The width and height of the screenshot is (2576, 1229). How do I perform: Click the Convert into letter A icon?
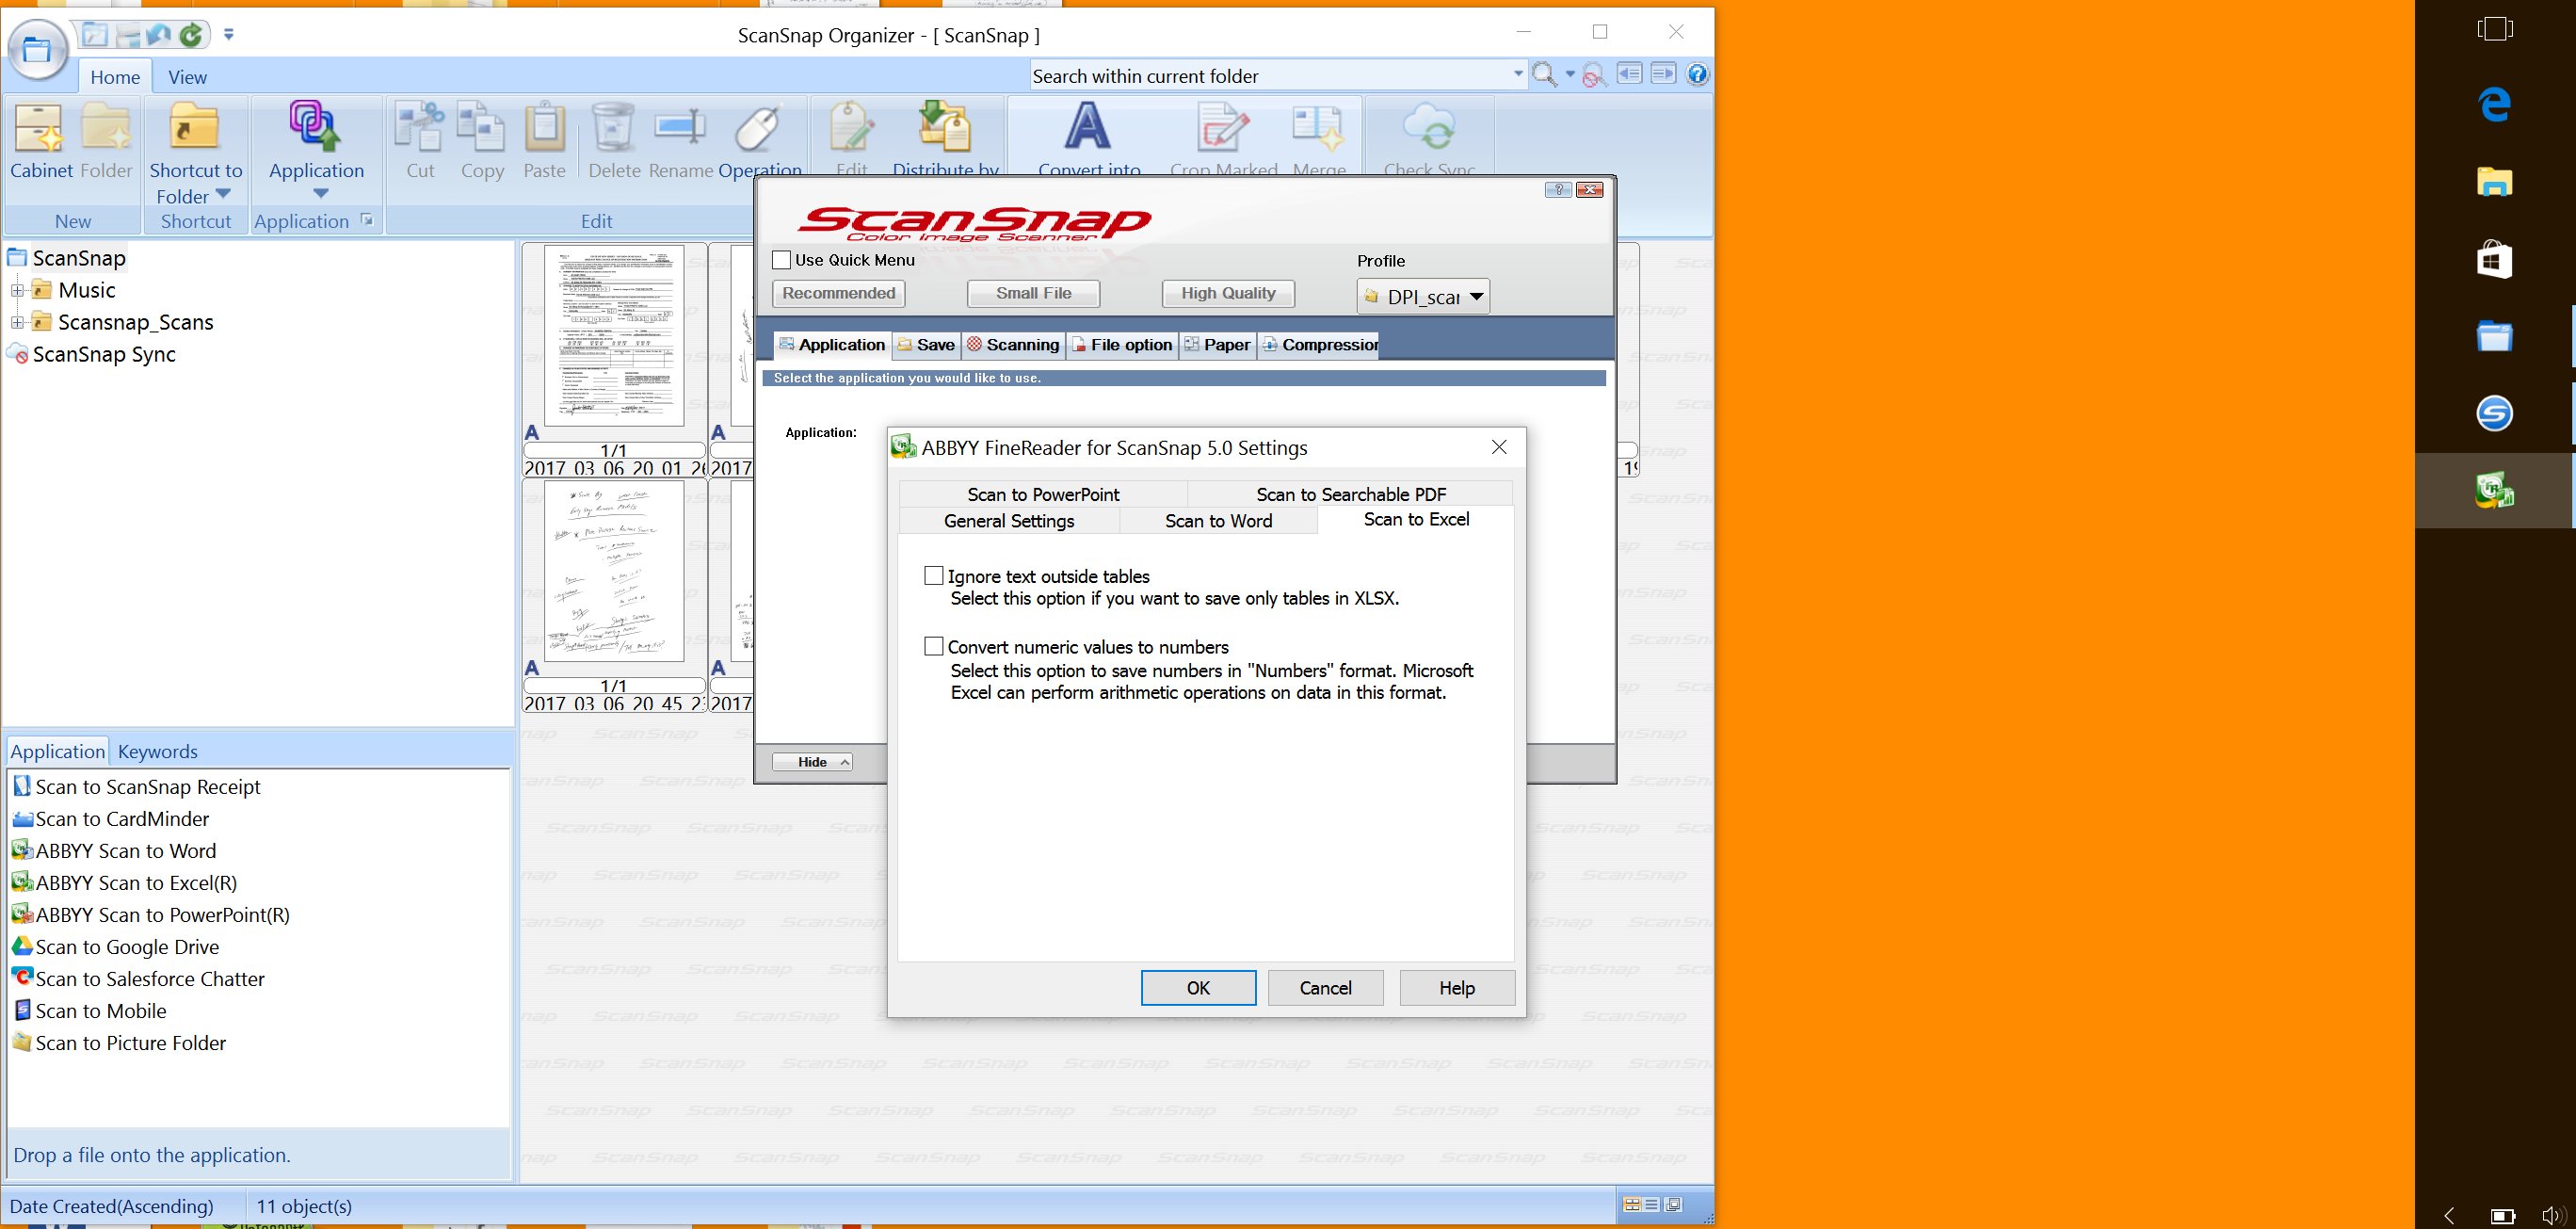click(1087, 127)
